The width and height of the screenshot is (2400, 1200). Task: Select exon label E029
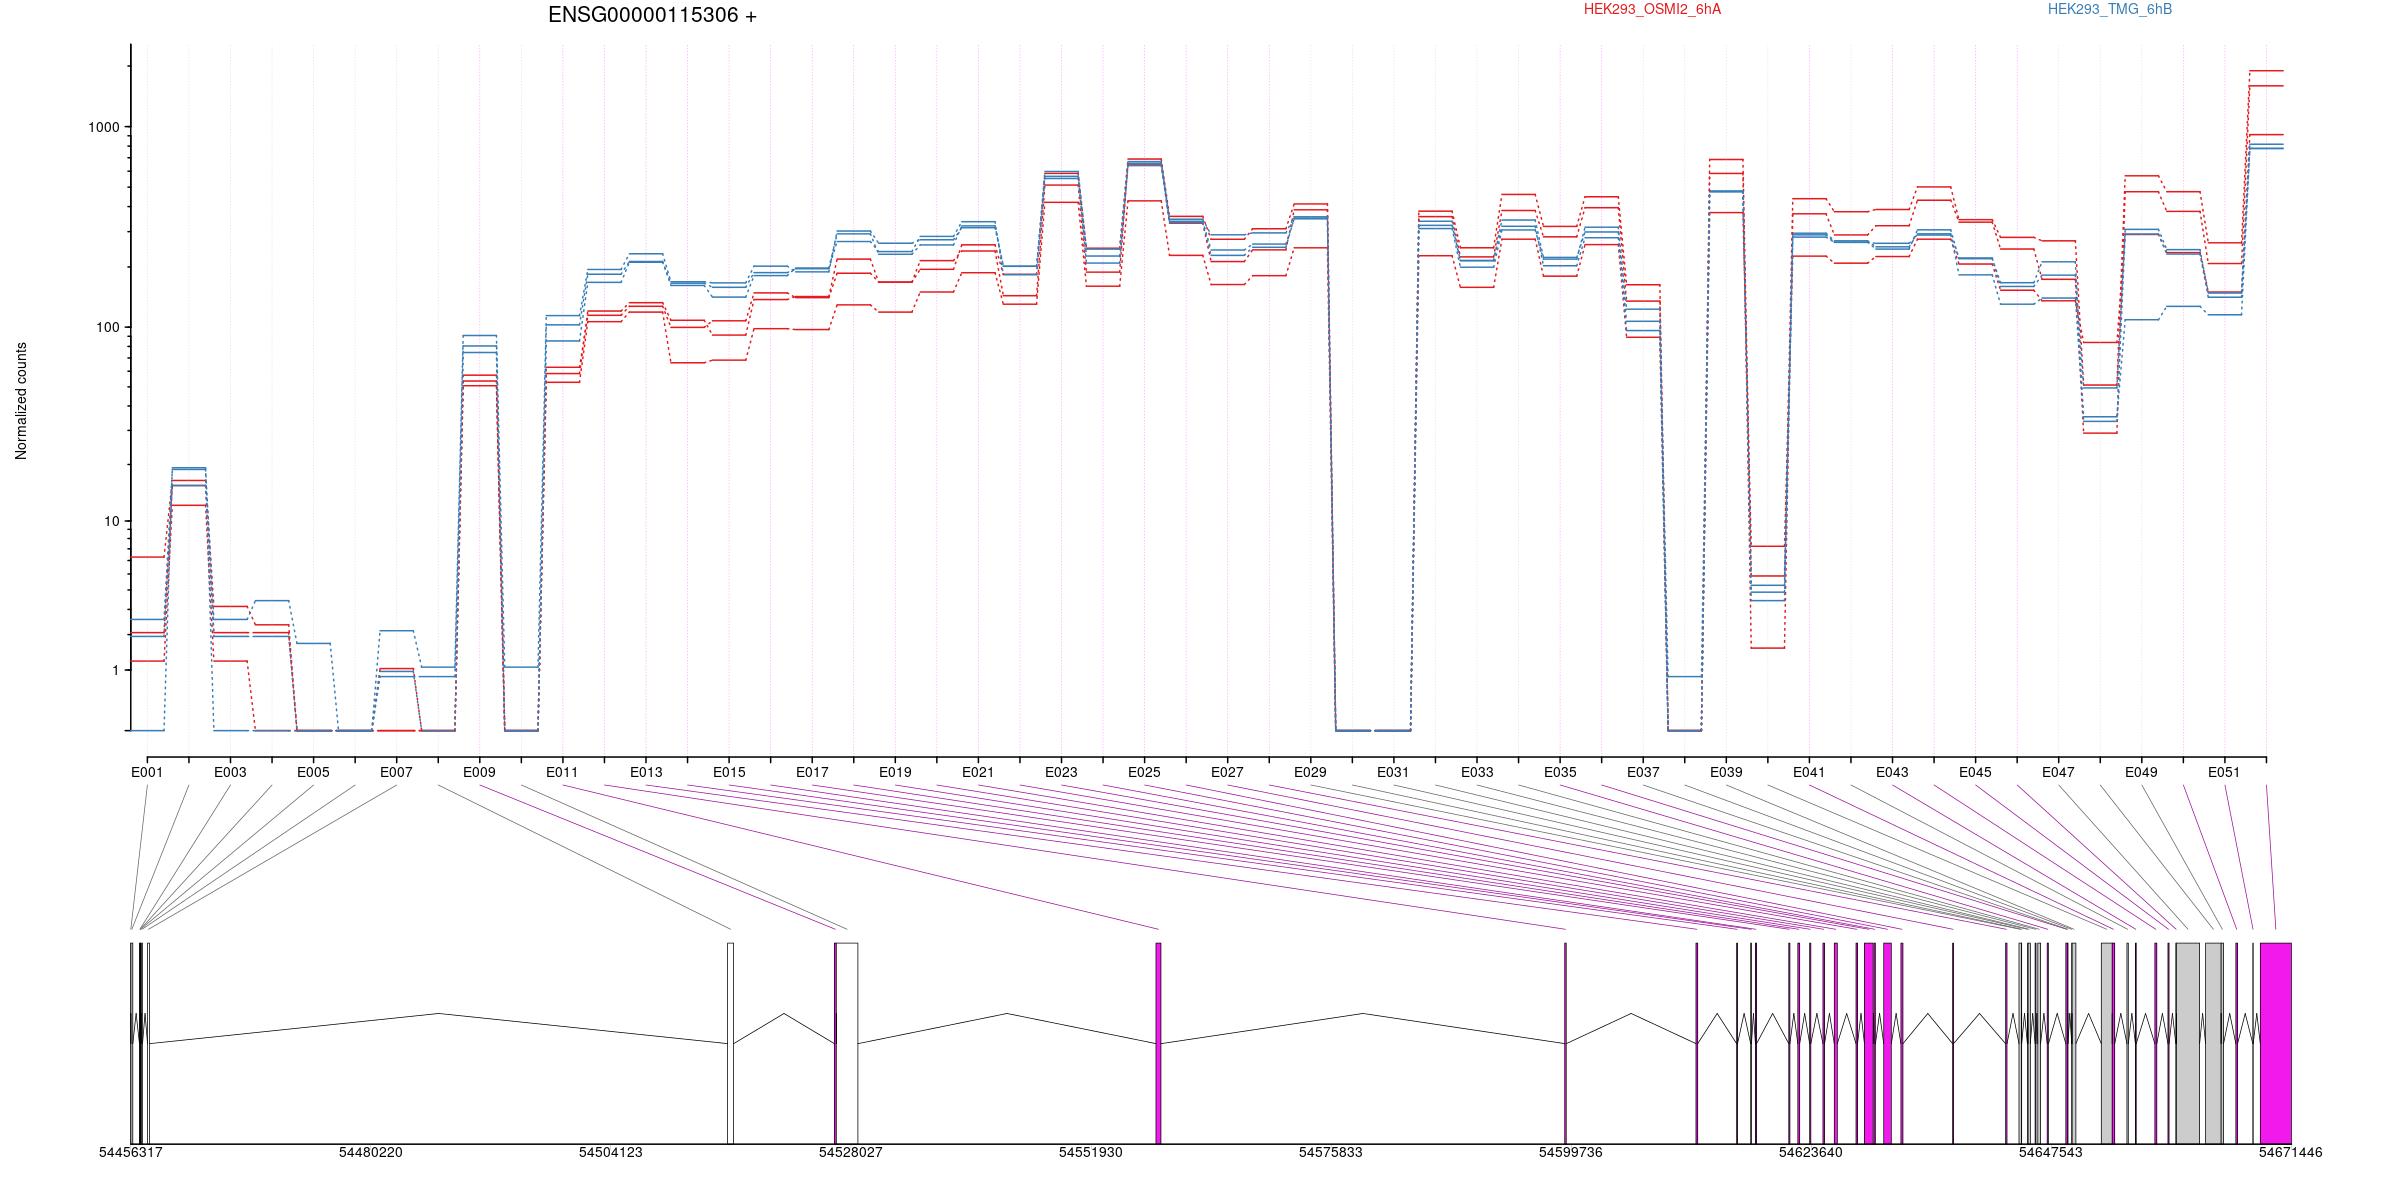(1310, 772)
